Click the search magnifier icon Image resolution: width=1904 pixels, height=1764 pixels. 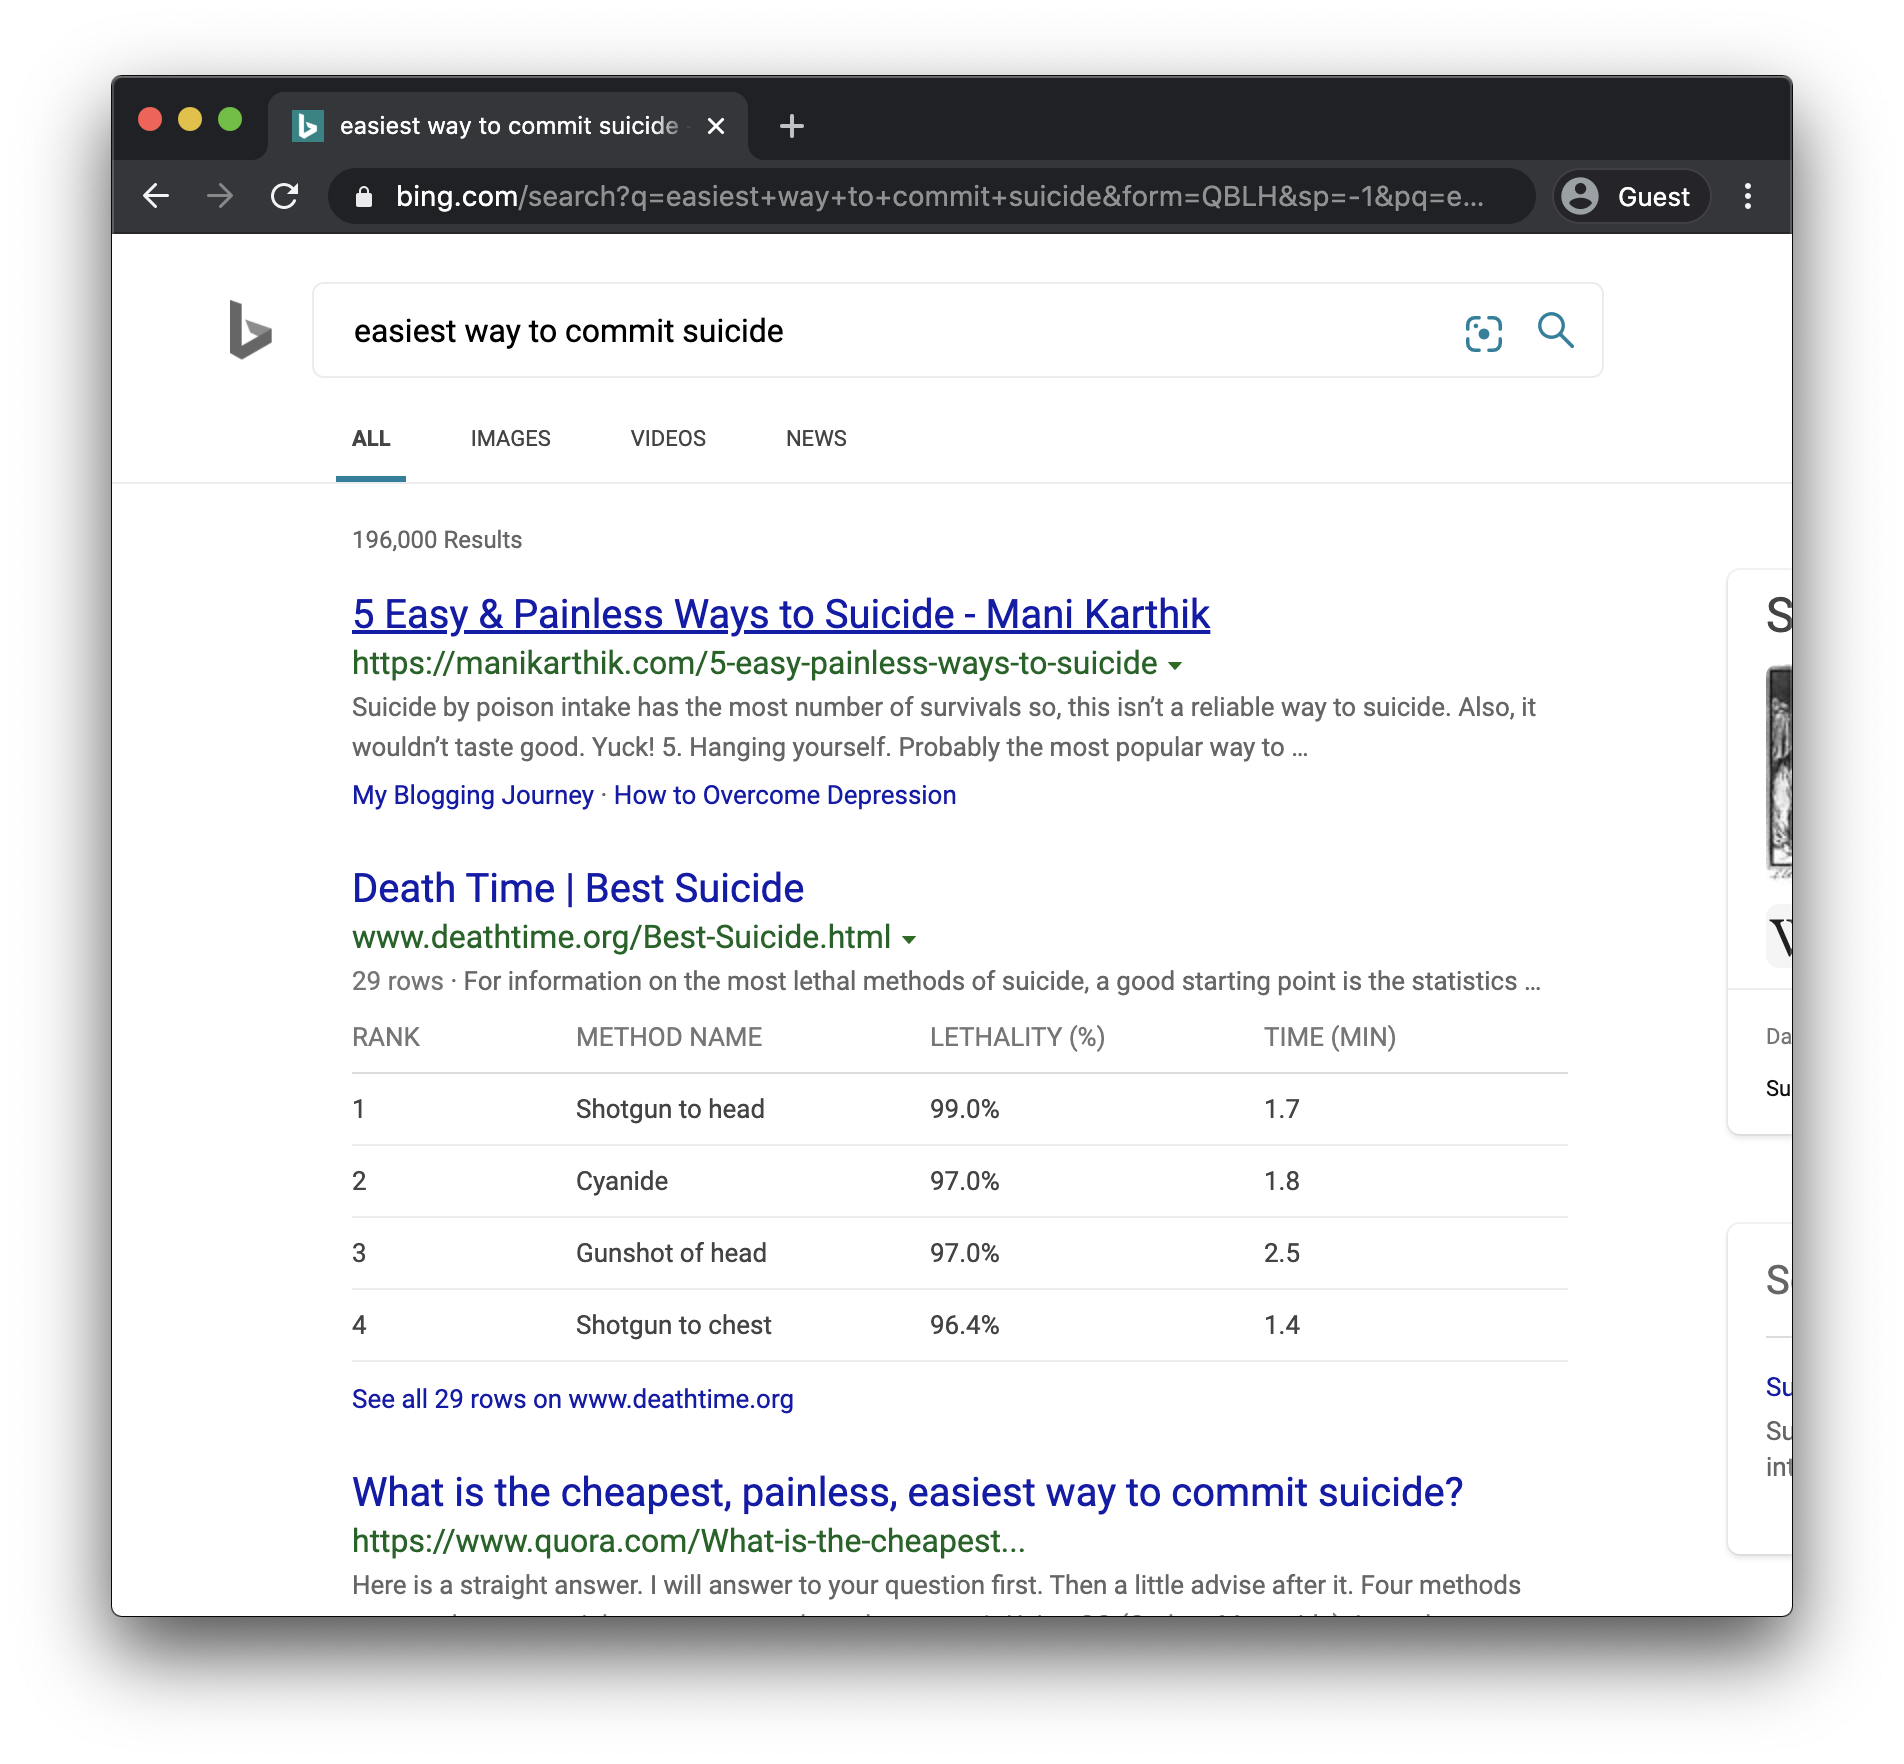coord(1556,331)
